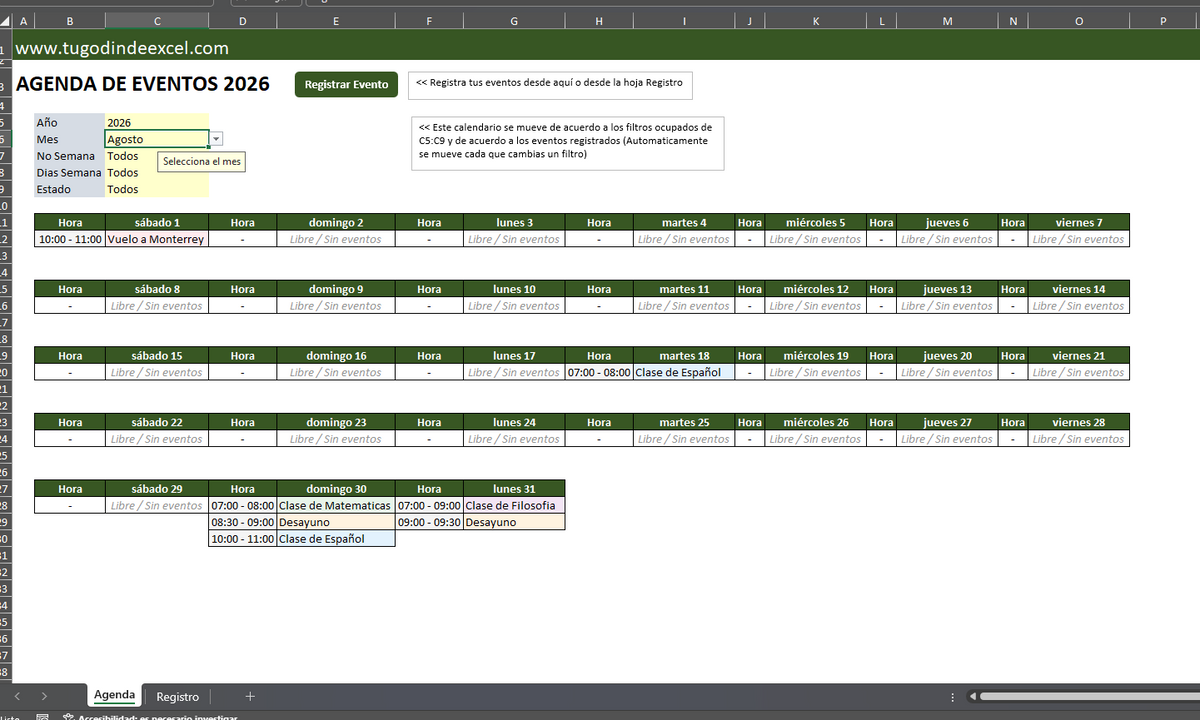Select column P header
This screenshot has width=1200, height=720.
coord(1163,20)
